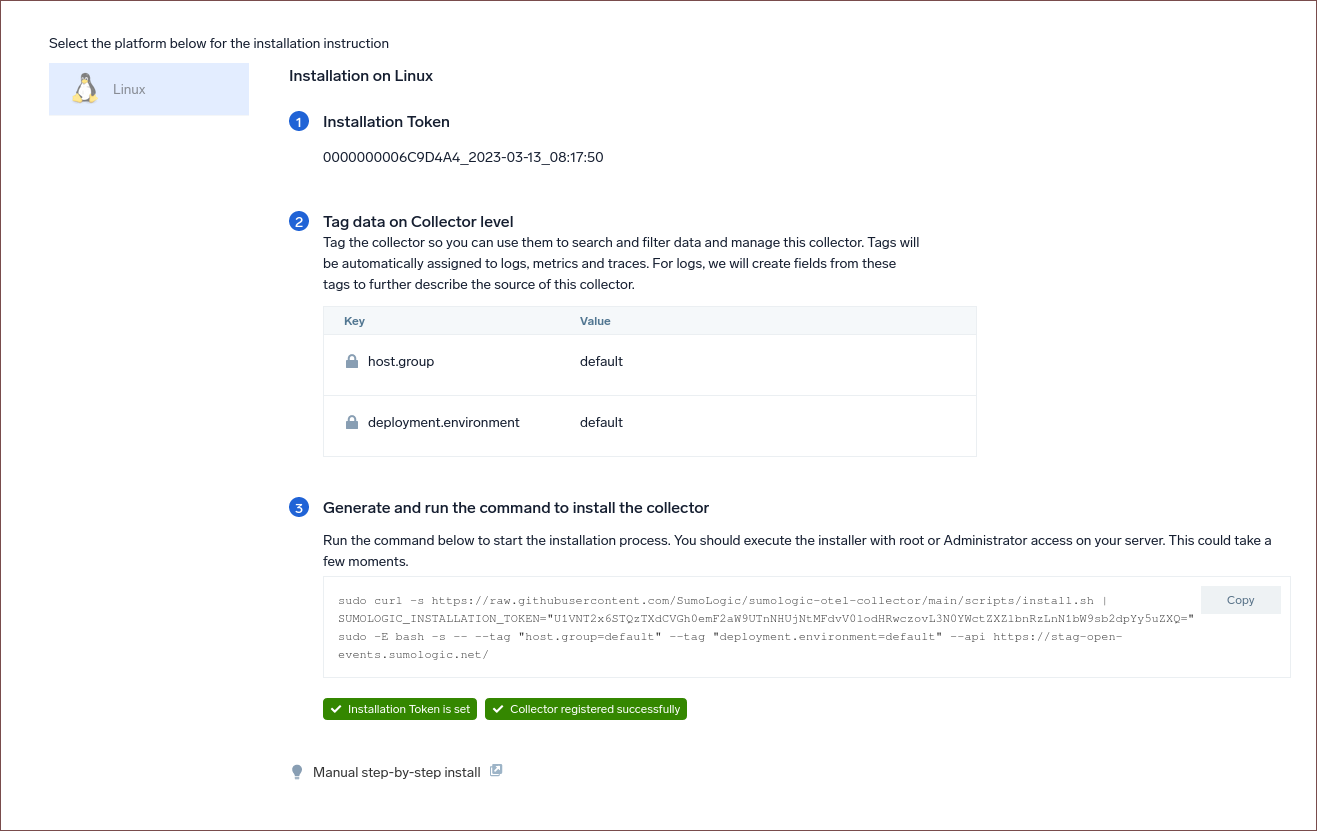Click the step 2 number badge
Image resolution: width=1317 pixels, height=831 pixels.
(299, 222)
